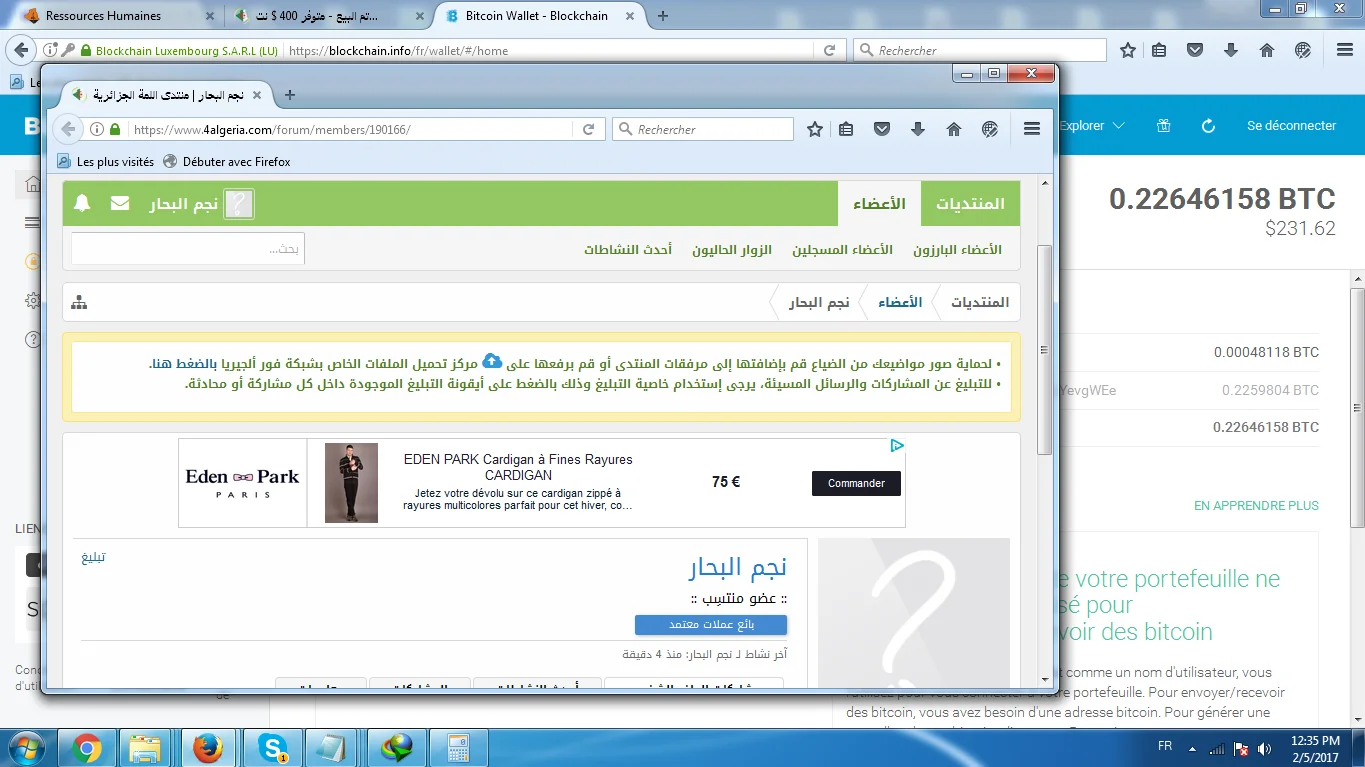Click the downloads arrow in foreground toolbar
1365x767 pixels.
918,129
